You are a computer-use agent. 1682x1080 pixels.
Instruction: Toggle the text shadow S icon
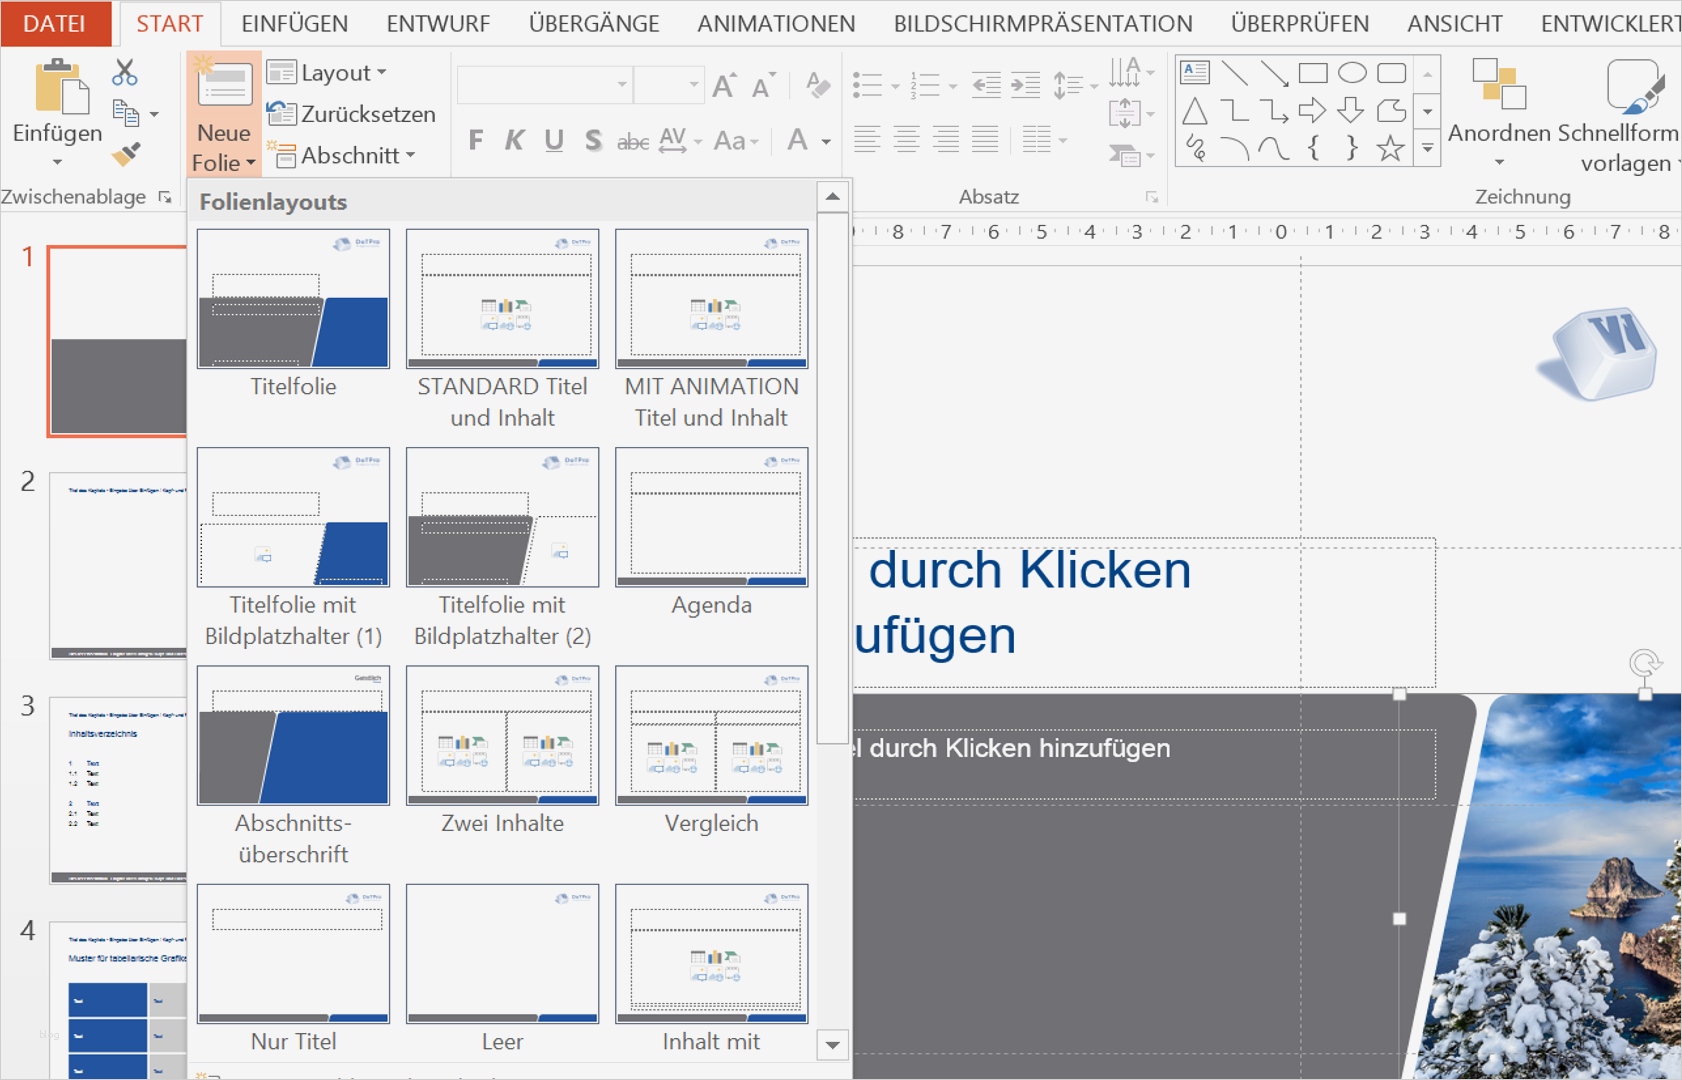593,140
